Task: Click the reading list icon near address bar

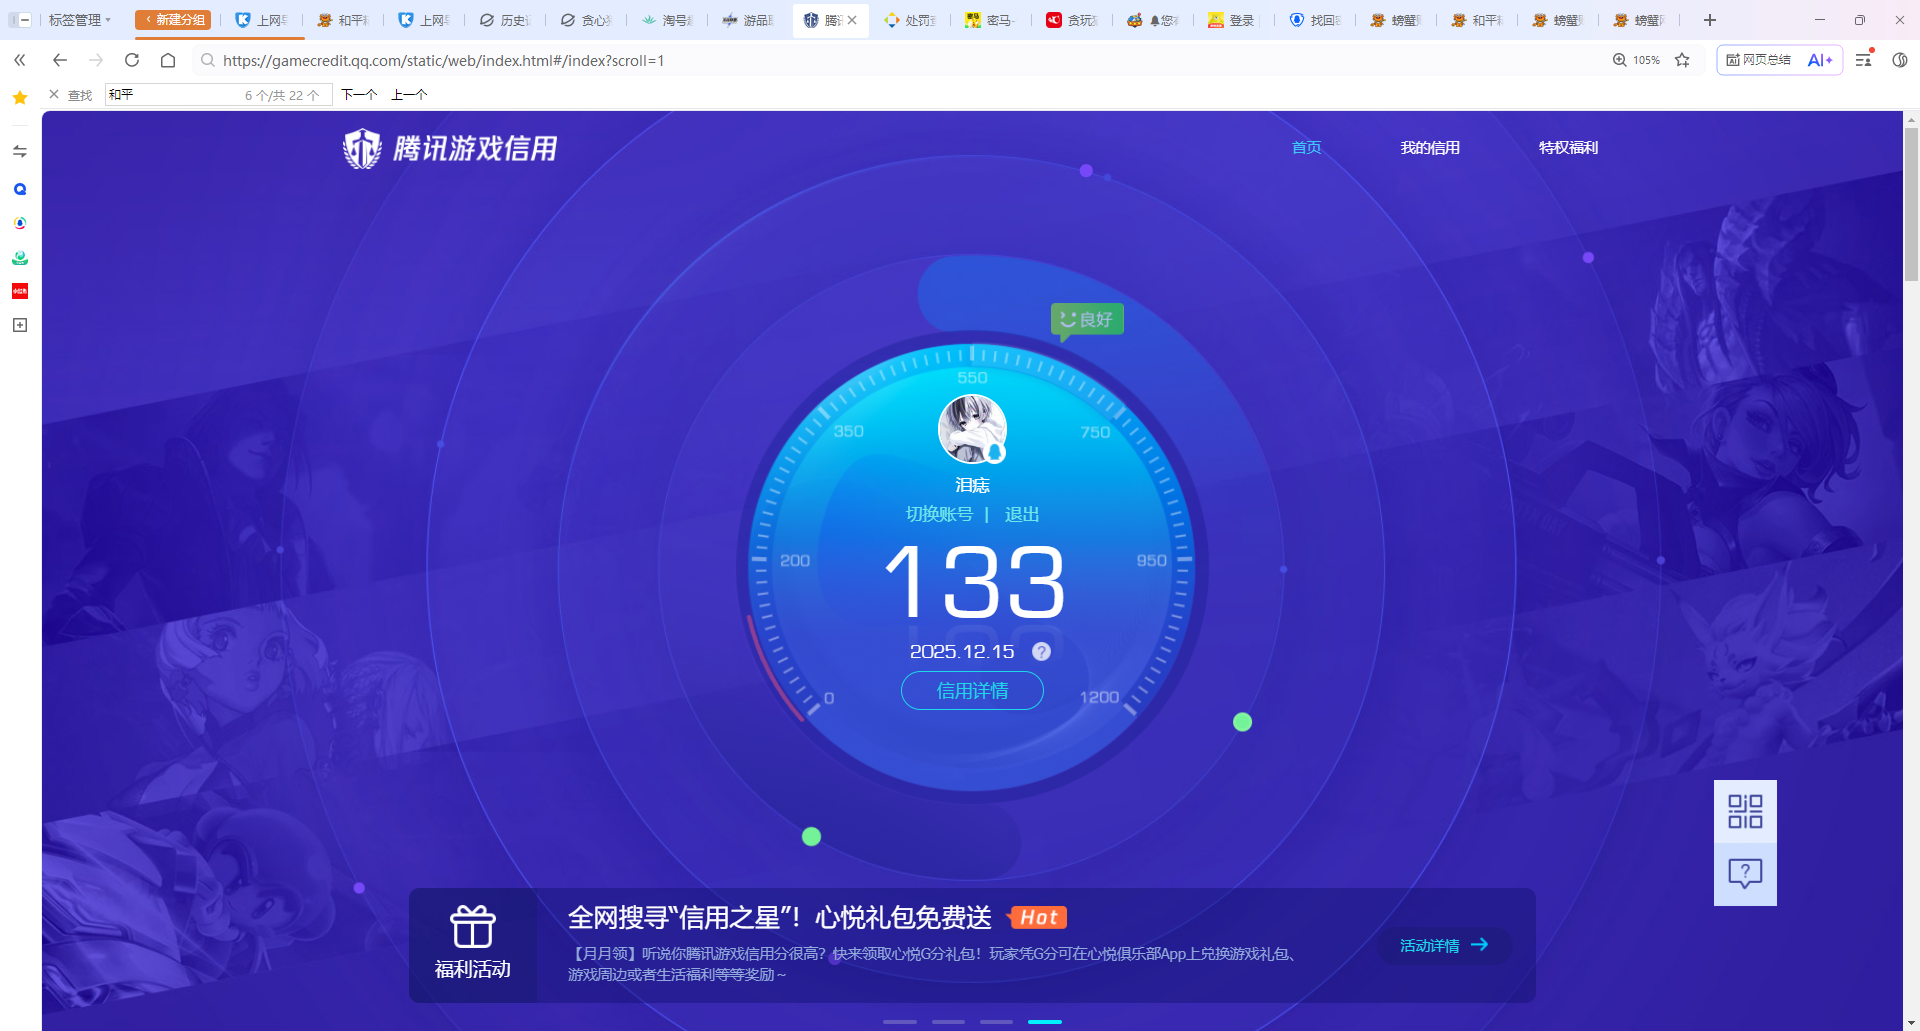Action: 1862,60
